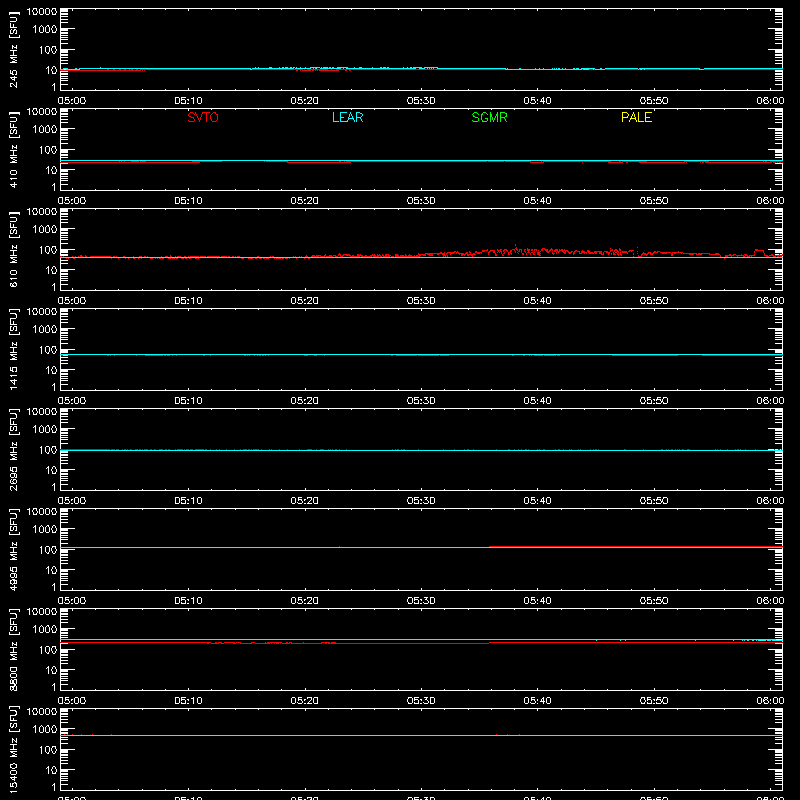Select the 15400 MHz [SFU] axis title
800x800 pixels.
[x=13, y=749]
